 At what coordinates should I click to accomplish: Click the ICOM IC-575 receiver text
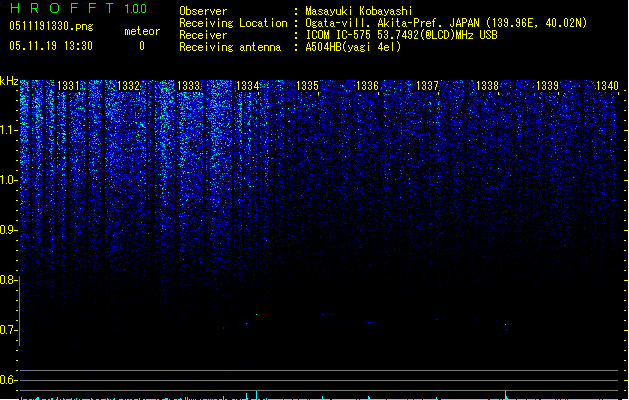coord(401,35)
